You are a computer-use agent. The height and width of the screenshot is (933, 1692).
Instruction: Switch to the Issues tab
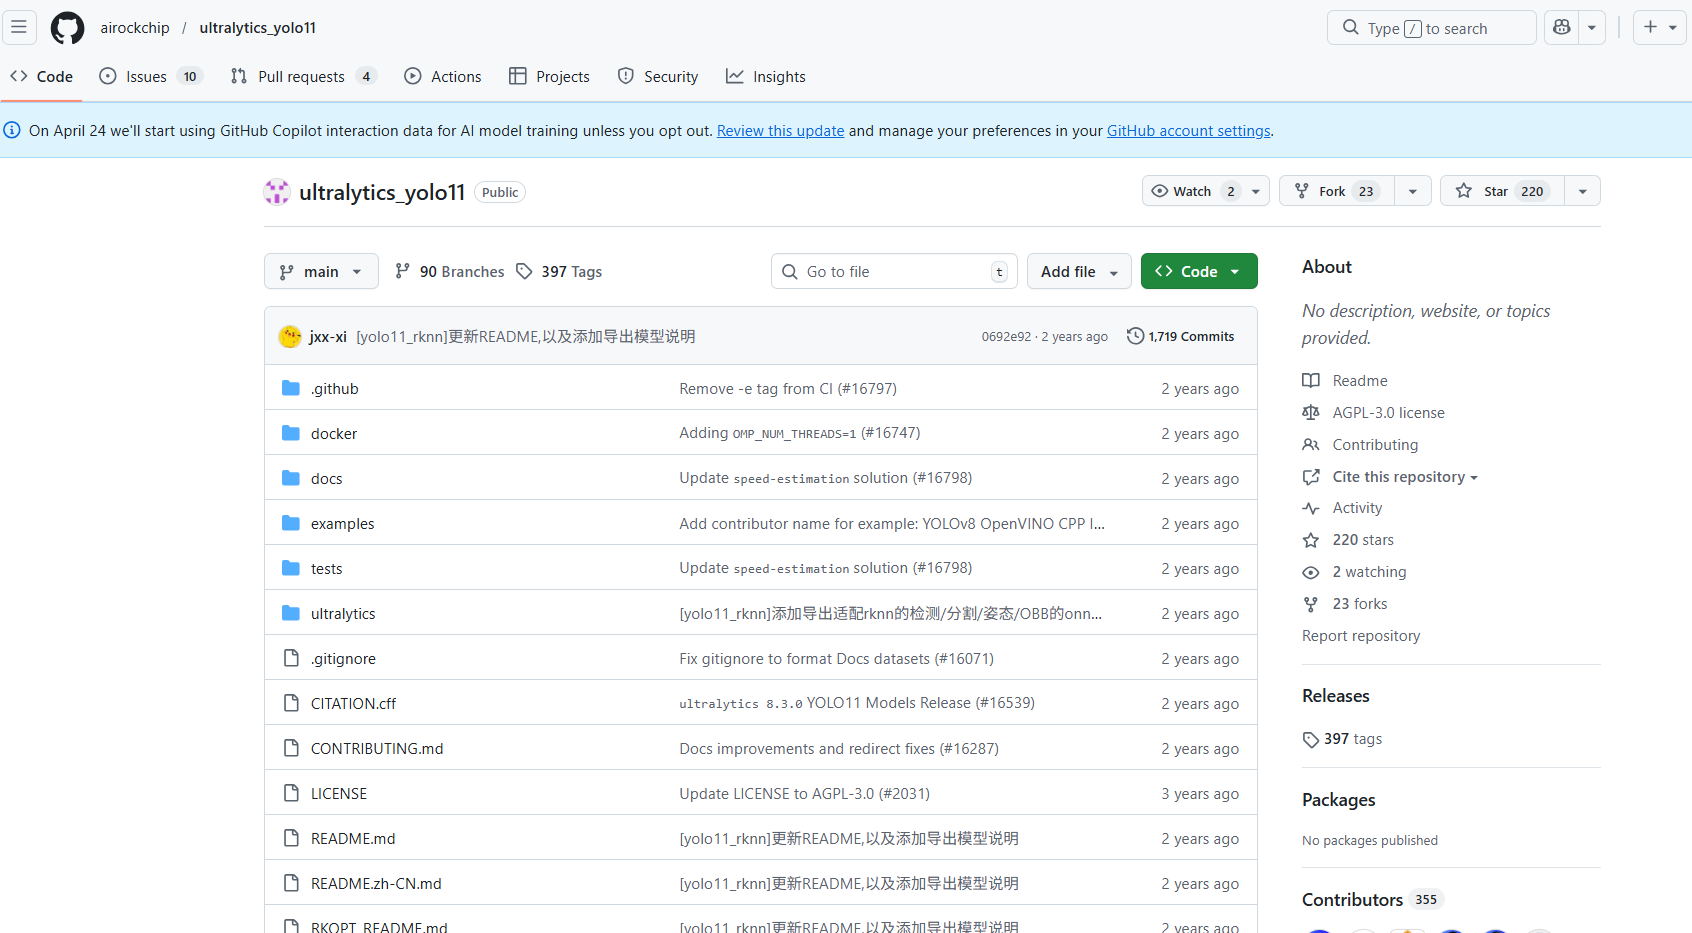151,77
